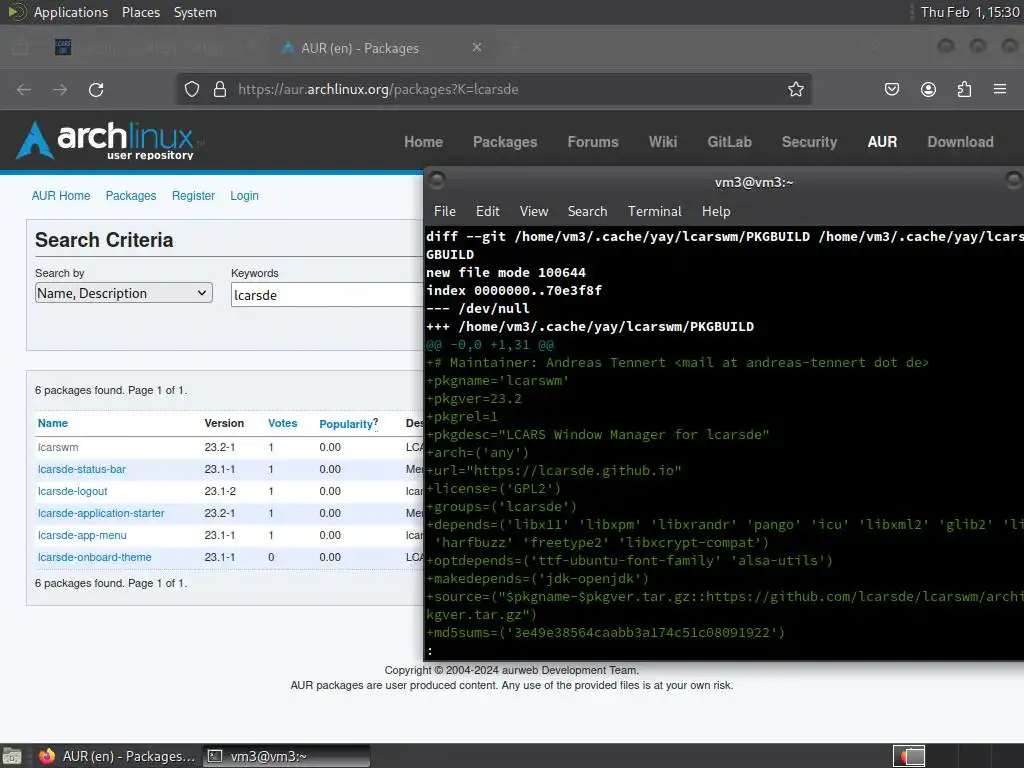Open the System menu
1024x768 pixels.
195,12
